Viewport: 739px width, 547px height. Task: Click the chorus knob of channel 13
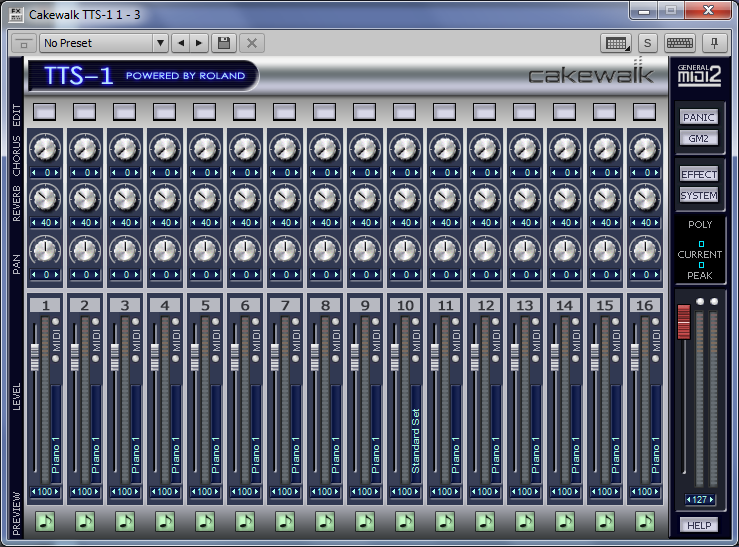pyautogui.click(x=525, y=148)
